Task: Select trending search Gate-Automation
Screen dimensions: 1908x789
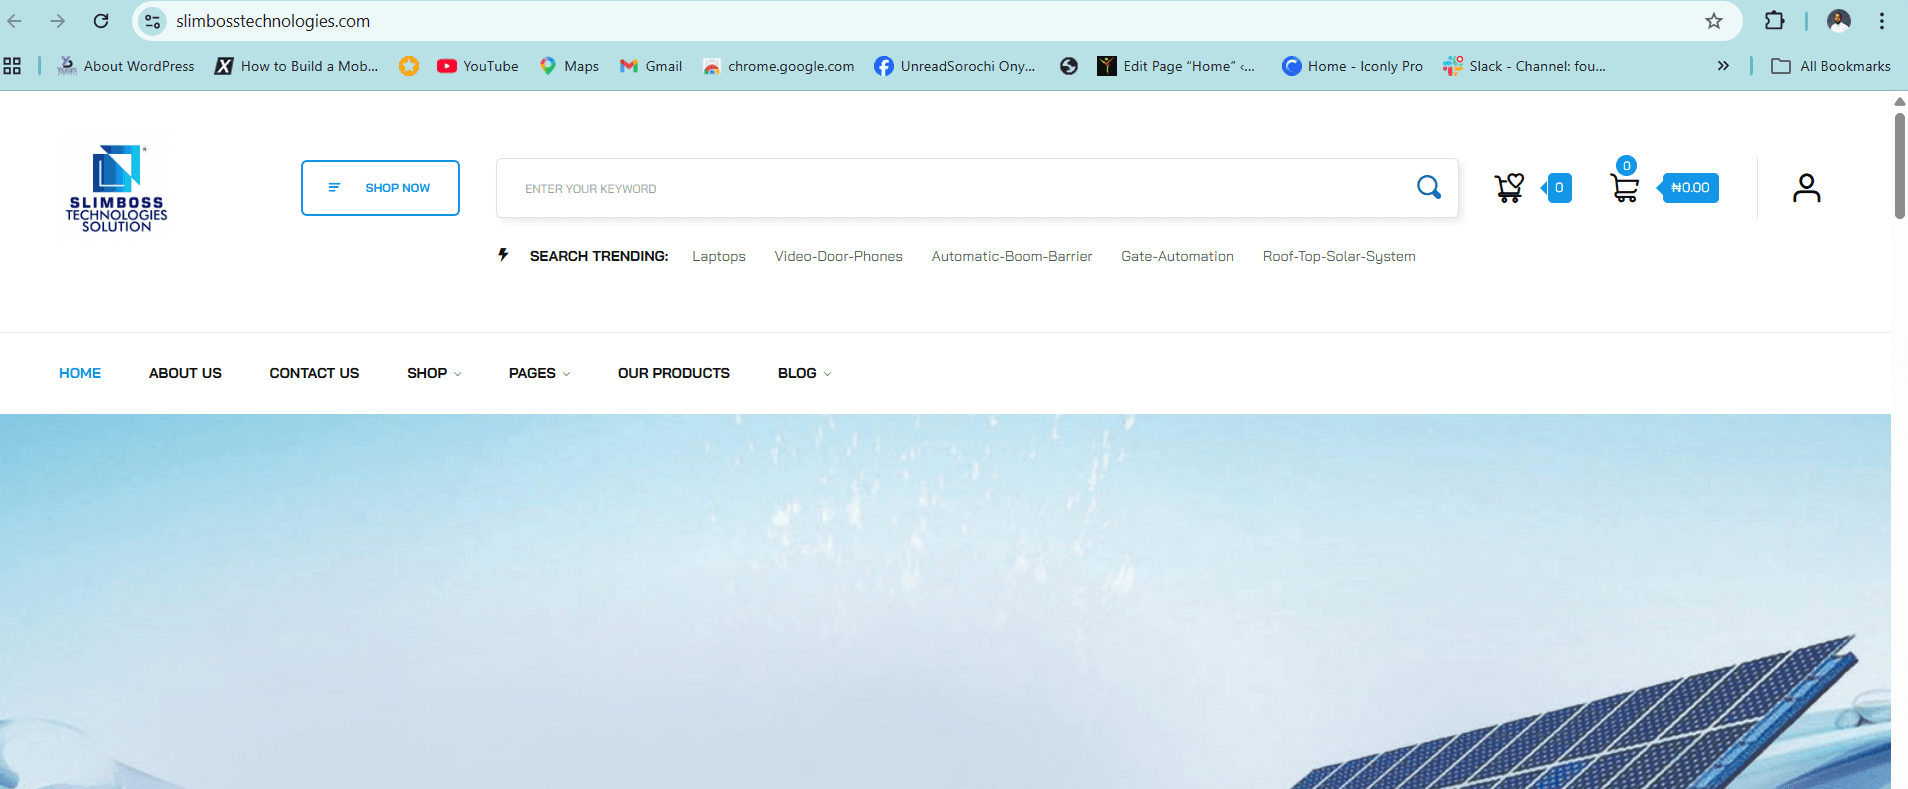Action: click(x=1177, y=257)
